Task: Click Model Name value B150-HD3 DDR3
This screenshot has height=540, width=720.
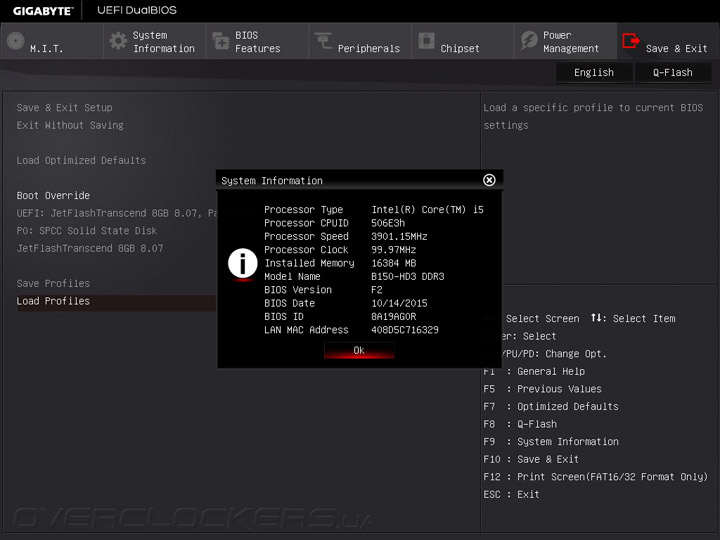Action: 407,276
